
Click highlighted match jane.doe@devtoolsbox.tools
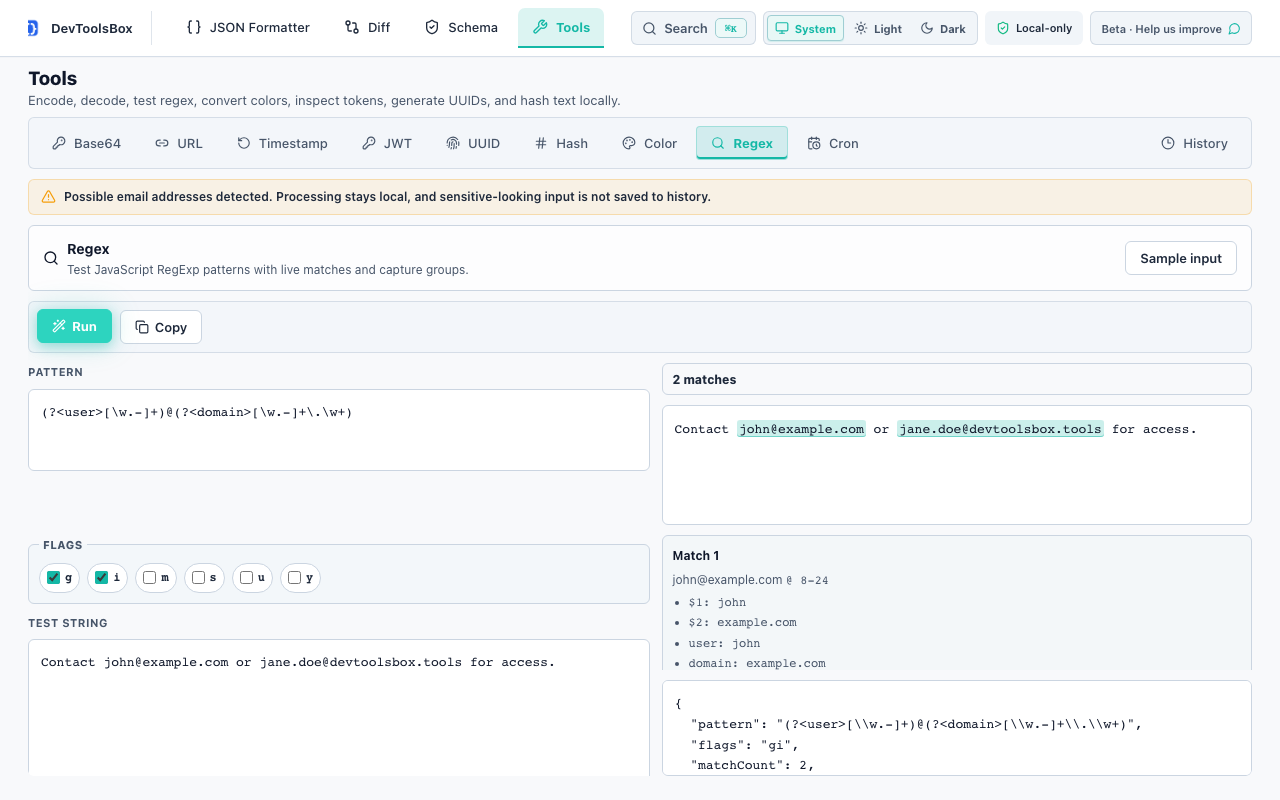point(1000,429)
